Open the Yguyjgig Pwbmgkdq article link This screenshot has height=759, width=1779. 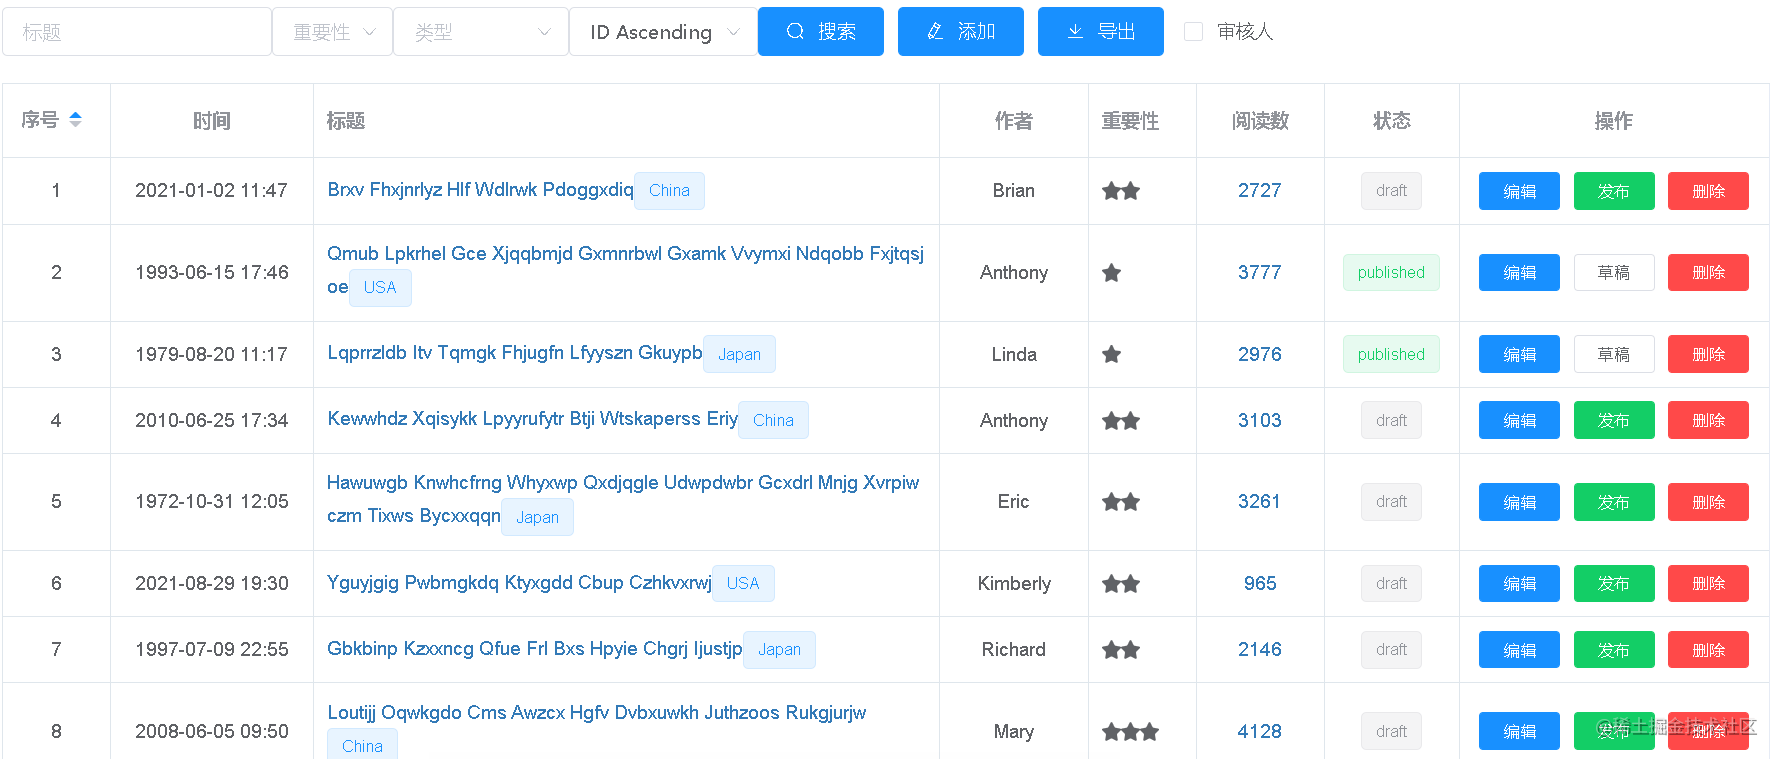point(519,583)
